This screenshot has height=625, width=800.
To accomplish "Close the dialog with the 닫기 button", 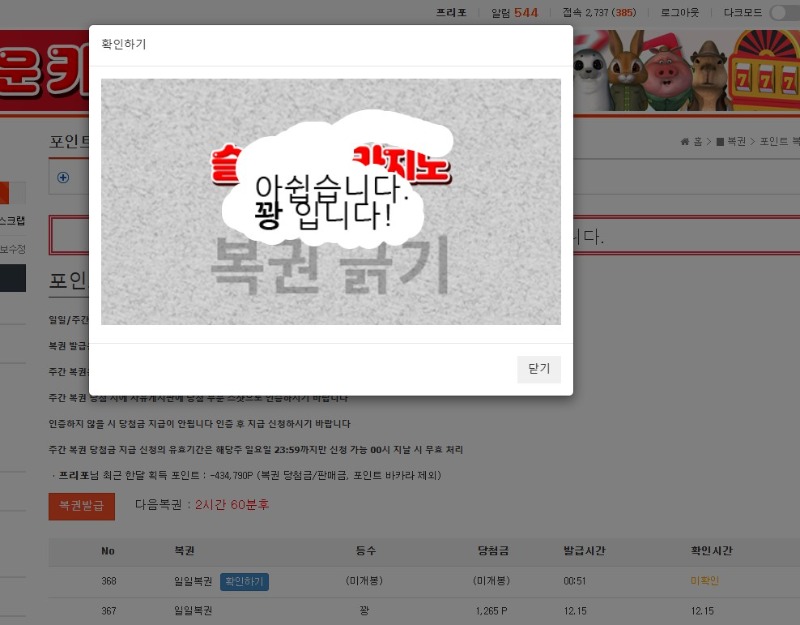I will pos(538,369).
